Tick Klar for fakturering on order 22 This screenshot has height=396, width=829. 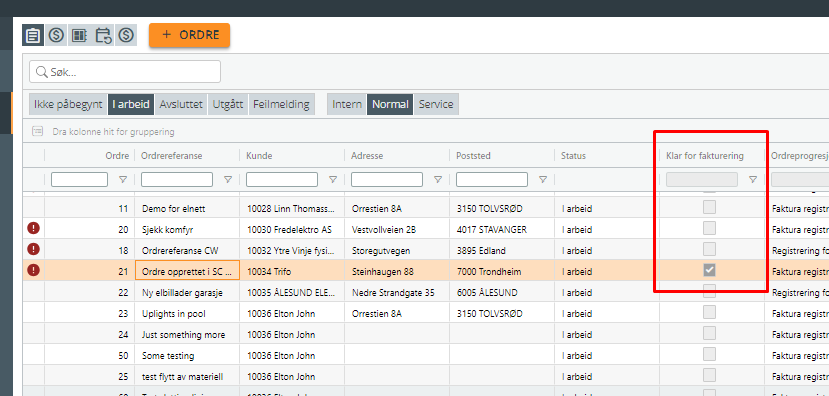pos(710,291)
